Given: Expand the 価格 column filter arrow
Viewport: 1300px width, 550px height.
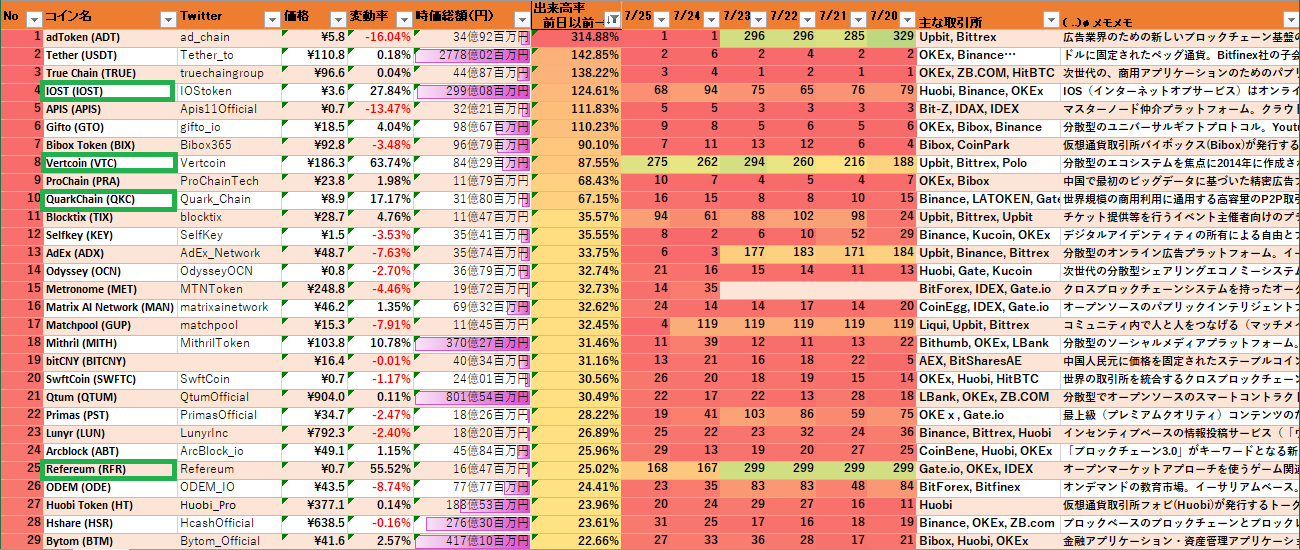Looking at the screenshot, I should [x=339, y=19].
